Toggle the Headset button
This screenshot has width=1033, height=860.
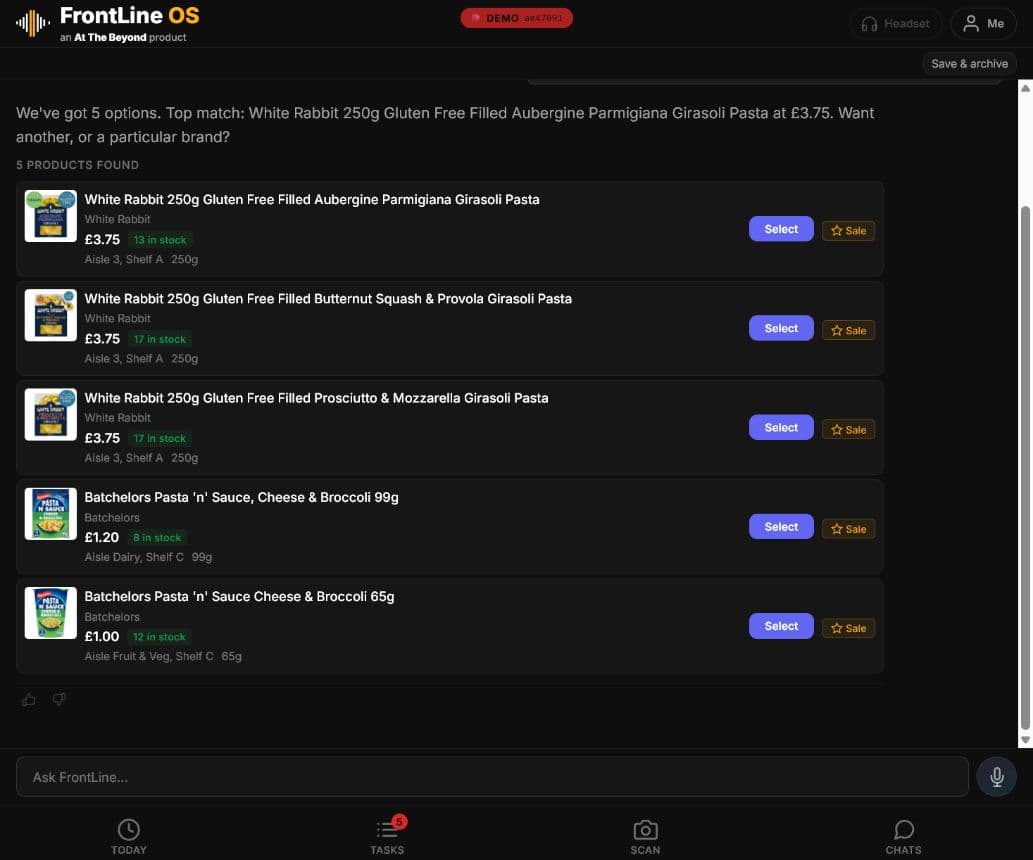click(x=895, y=24)
